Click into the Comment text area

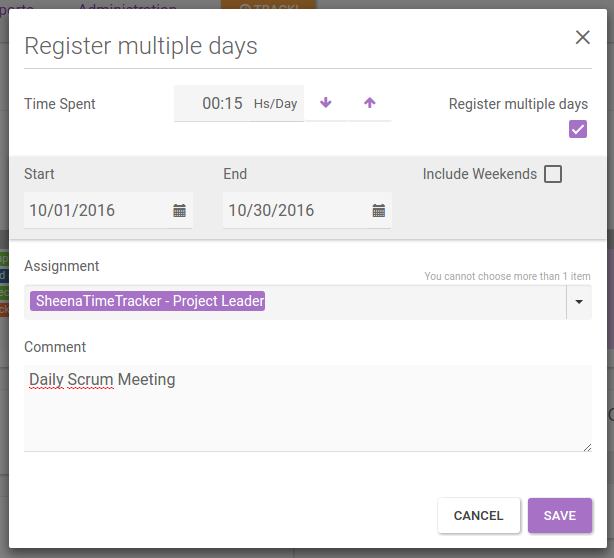[x=308, y=408]
